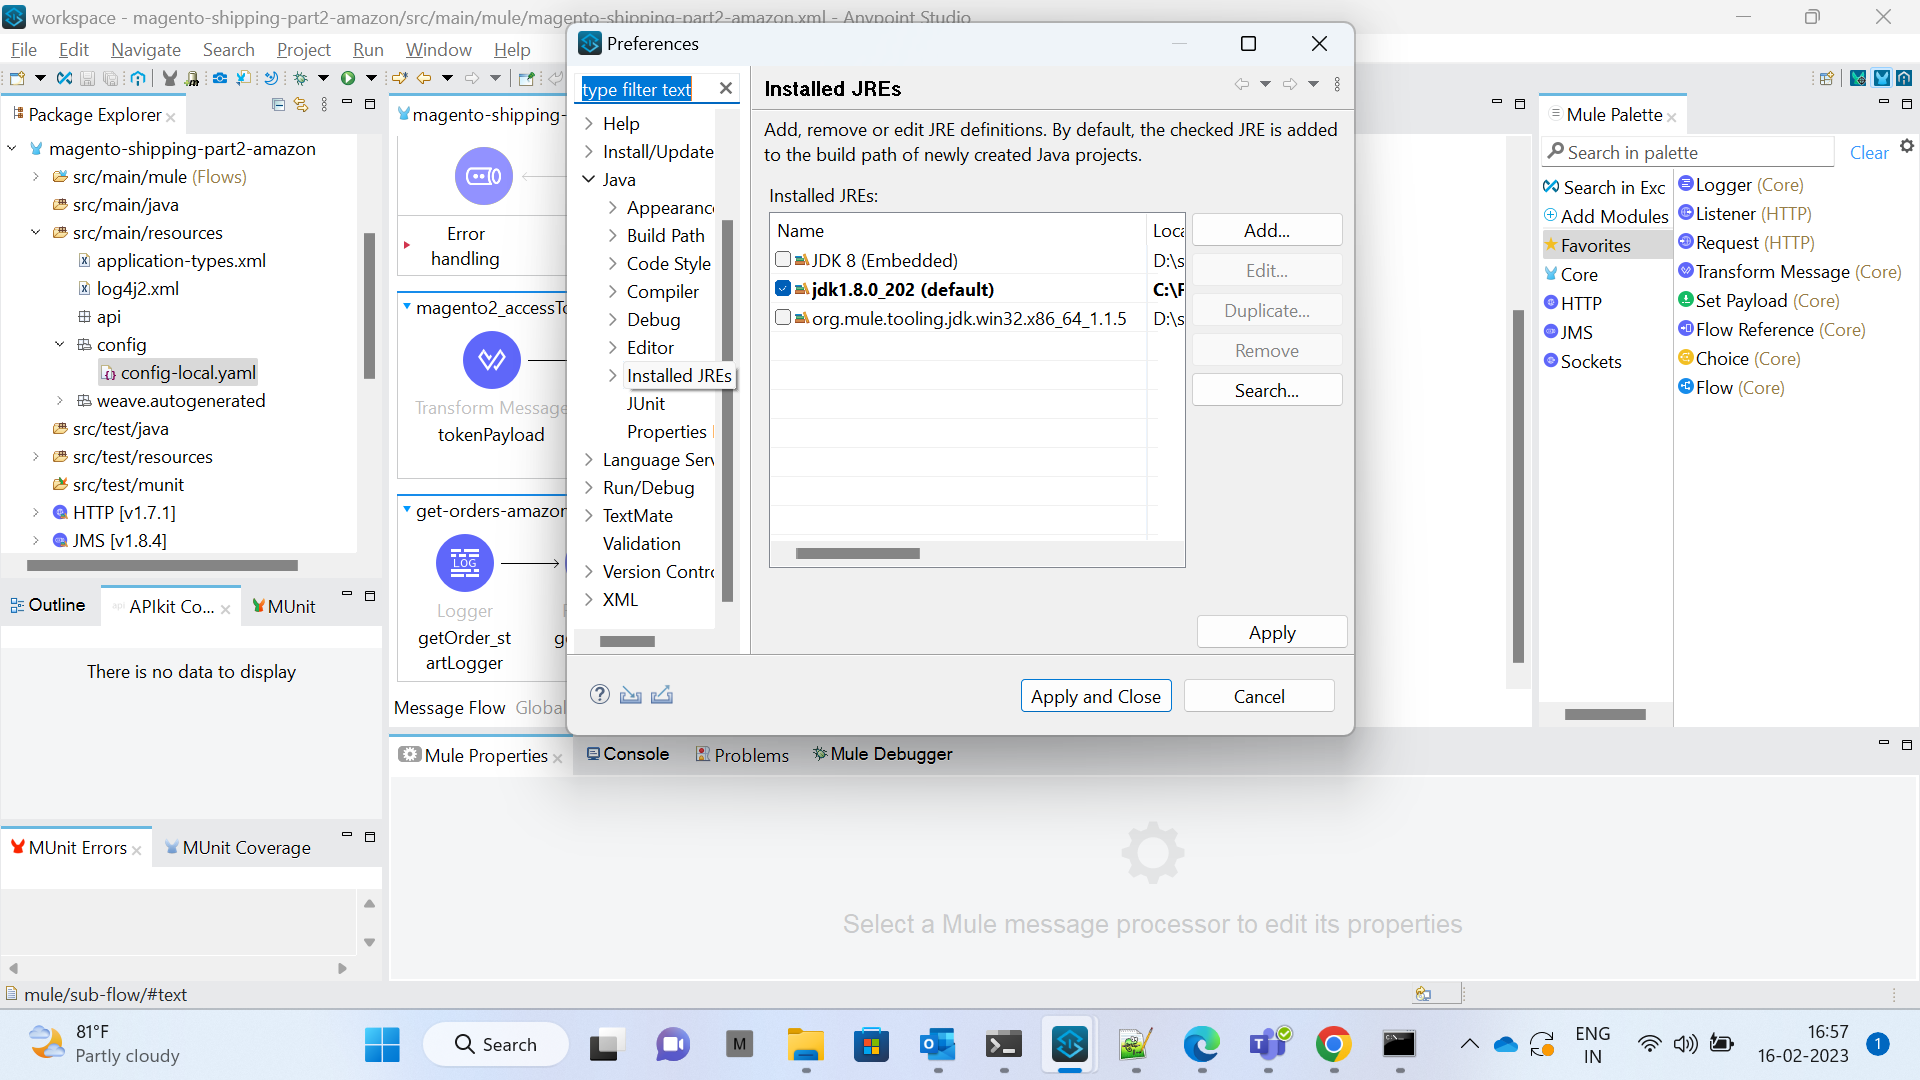Viewport: 1920px width, 1080px height.
Task: Click the Name column header
Action: pyautogui.click(x=959, y=231)
